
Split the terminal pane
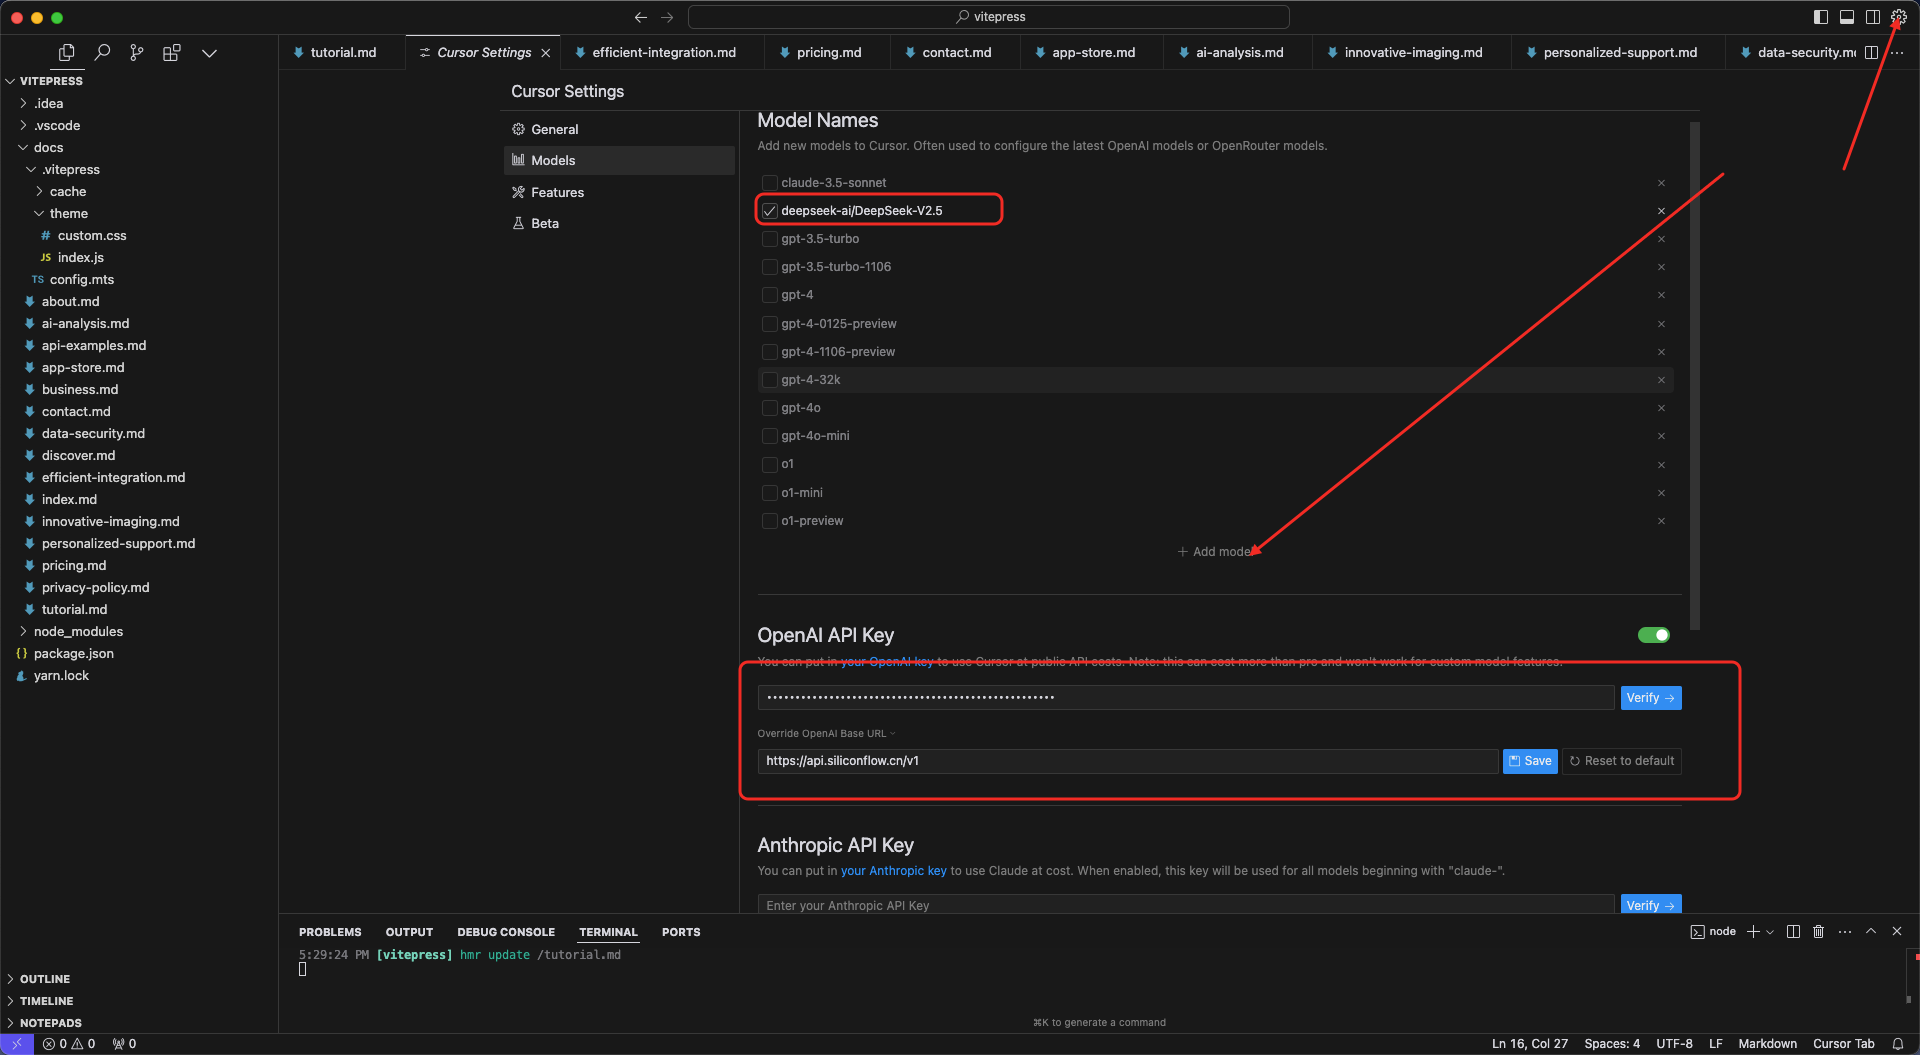pyautogui.click(x=1793, y=931)
